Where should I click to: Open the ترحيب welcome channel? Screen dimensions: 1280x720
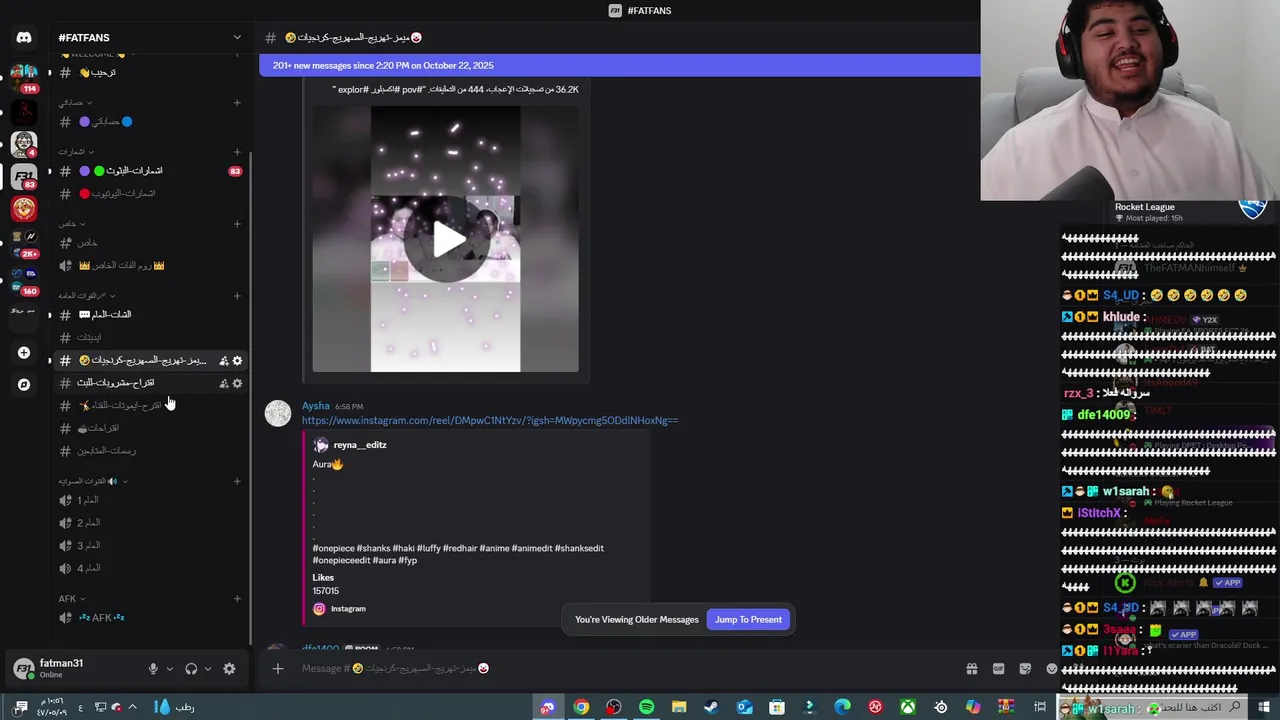coord(150,72)
